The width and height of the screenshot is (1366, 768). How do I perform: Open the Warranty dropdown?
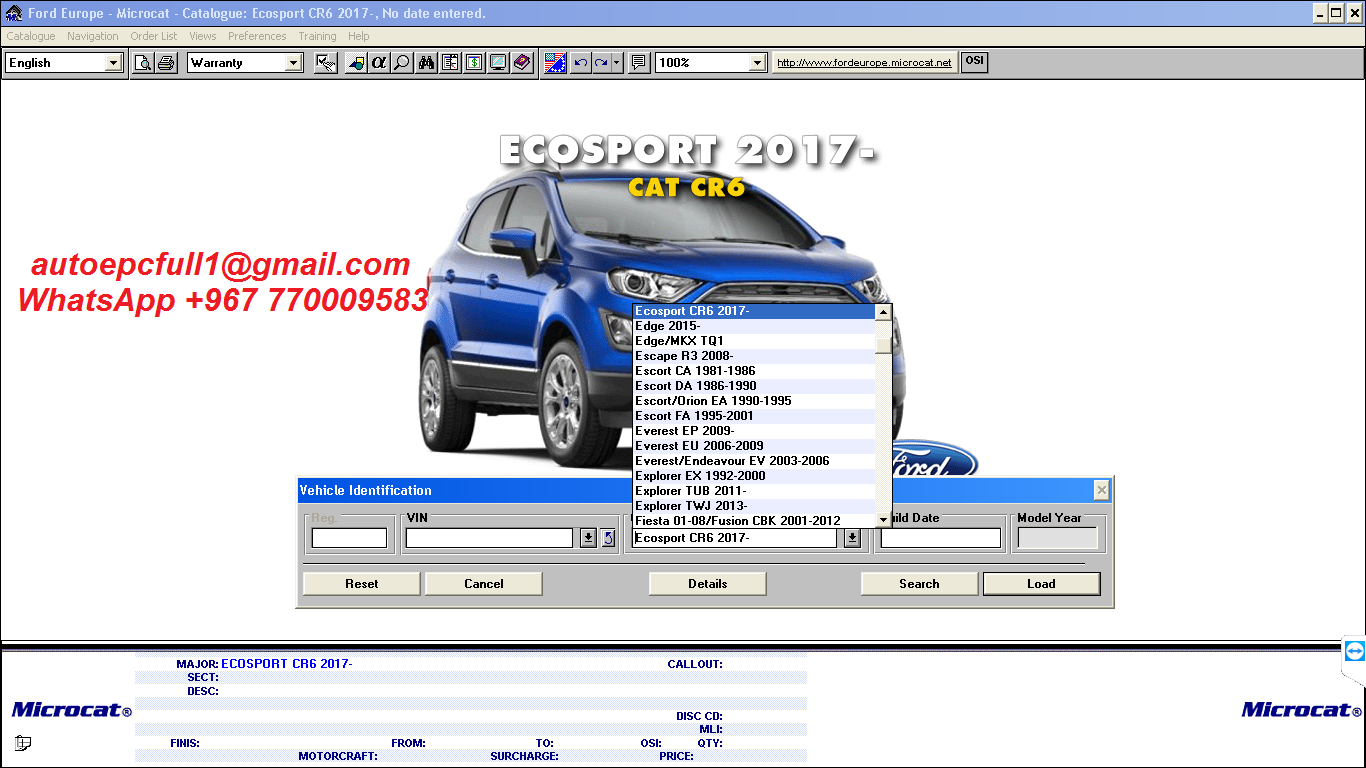pos(293,62)
